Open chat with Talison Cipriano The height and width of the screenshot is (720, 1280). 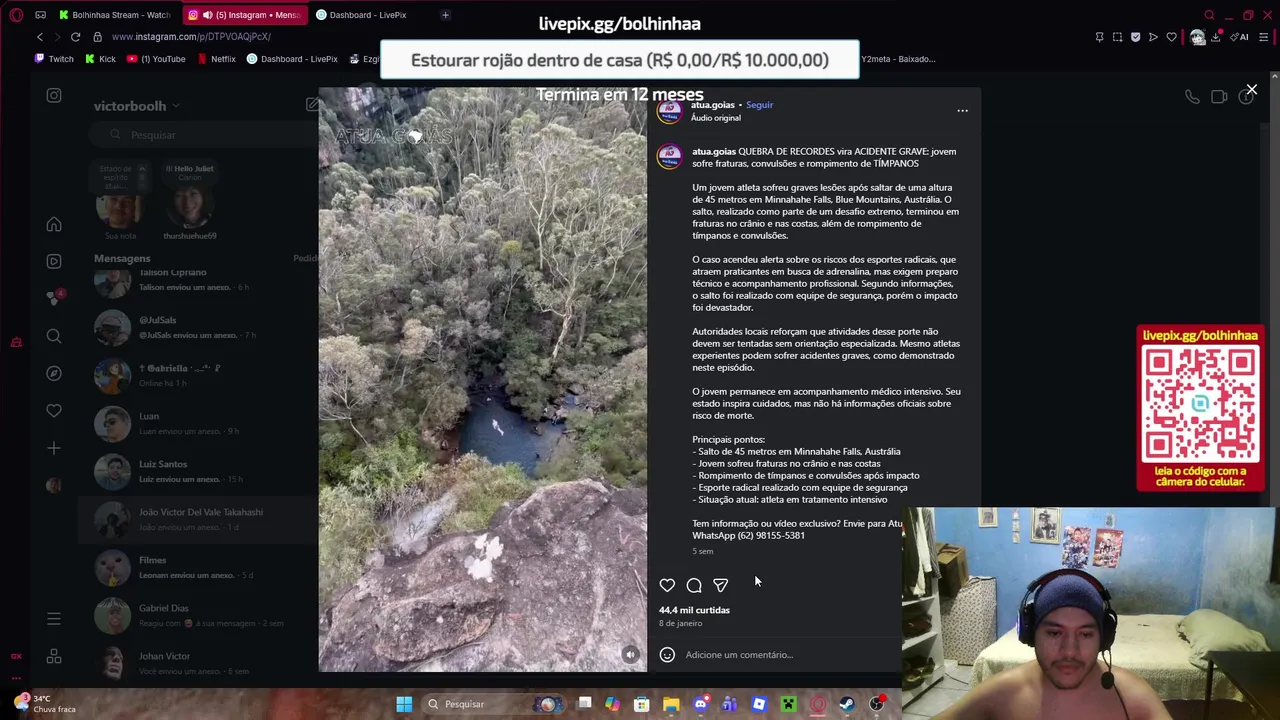click(x=195, y=279)
